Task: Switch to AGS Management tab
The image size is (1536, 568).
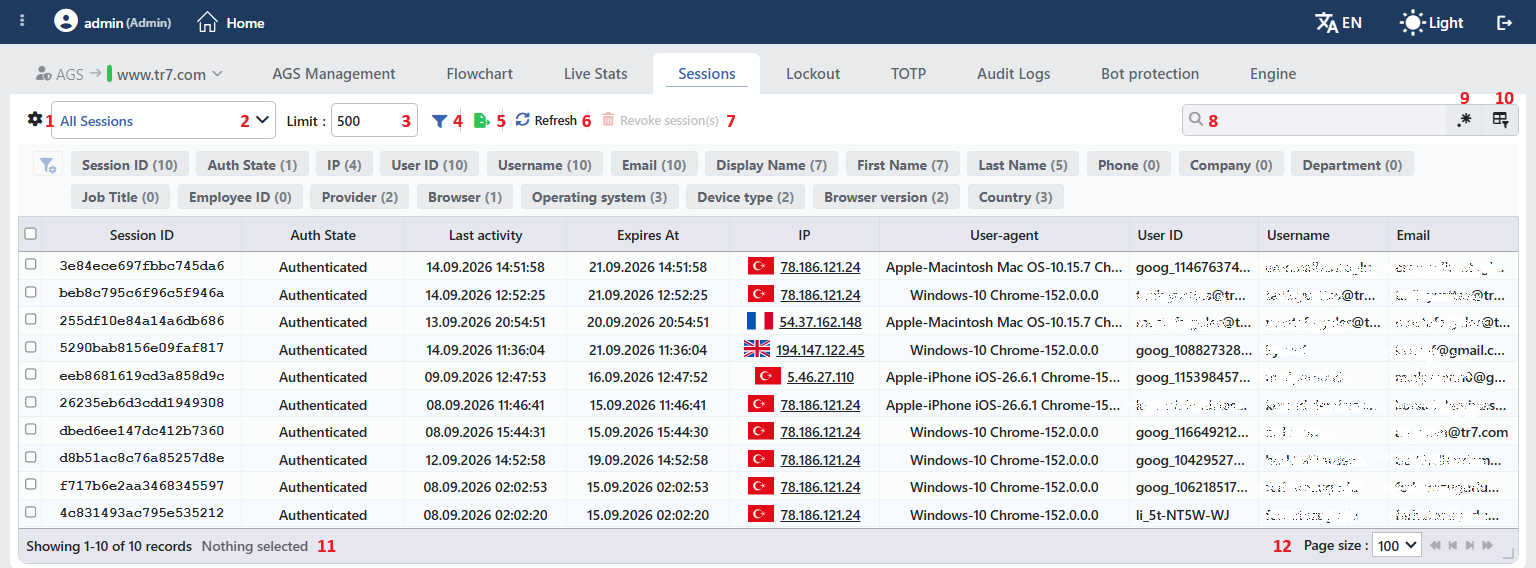Action: tap(334, 74)
